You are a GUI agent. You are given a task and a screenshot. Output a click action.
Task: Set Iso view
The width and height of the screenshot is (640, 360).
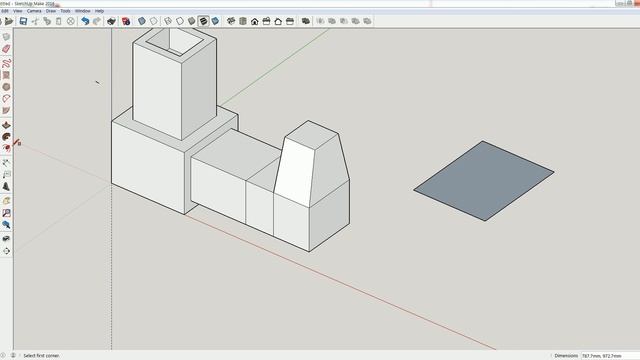coord(231,21)
